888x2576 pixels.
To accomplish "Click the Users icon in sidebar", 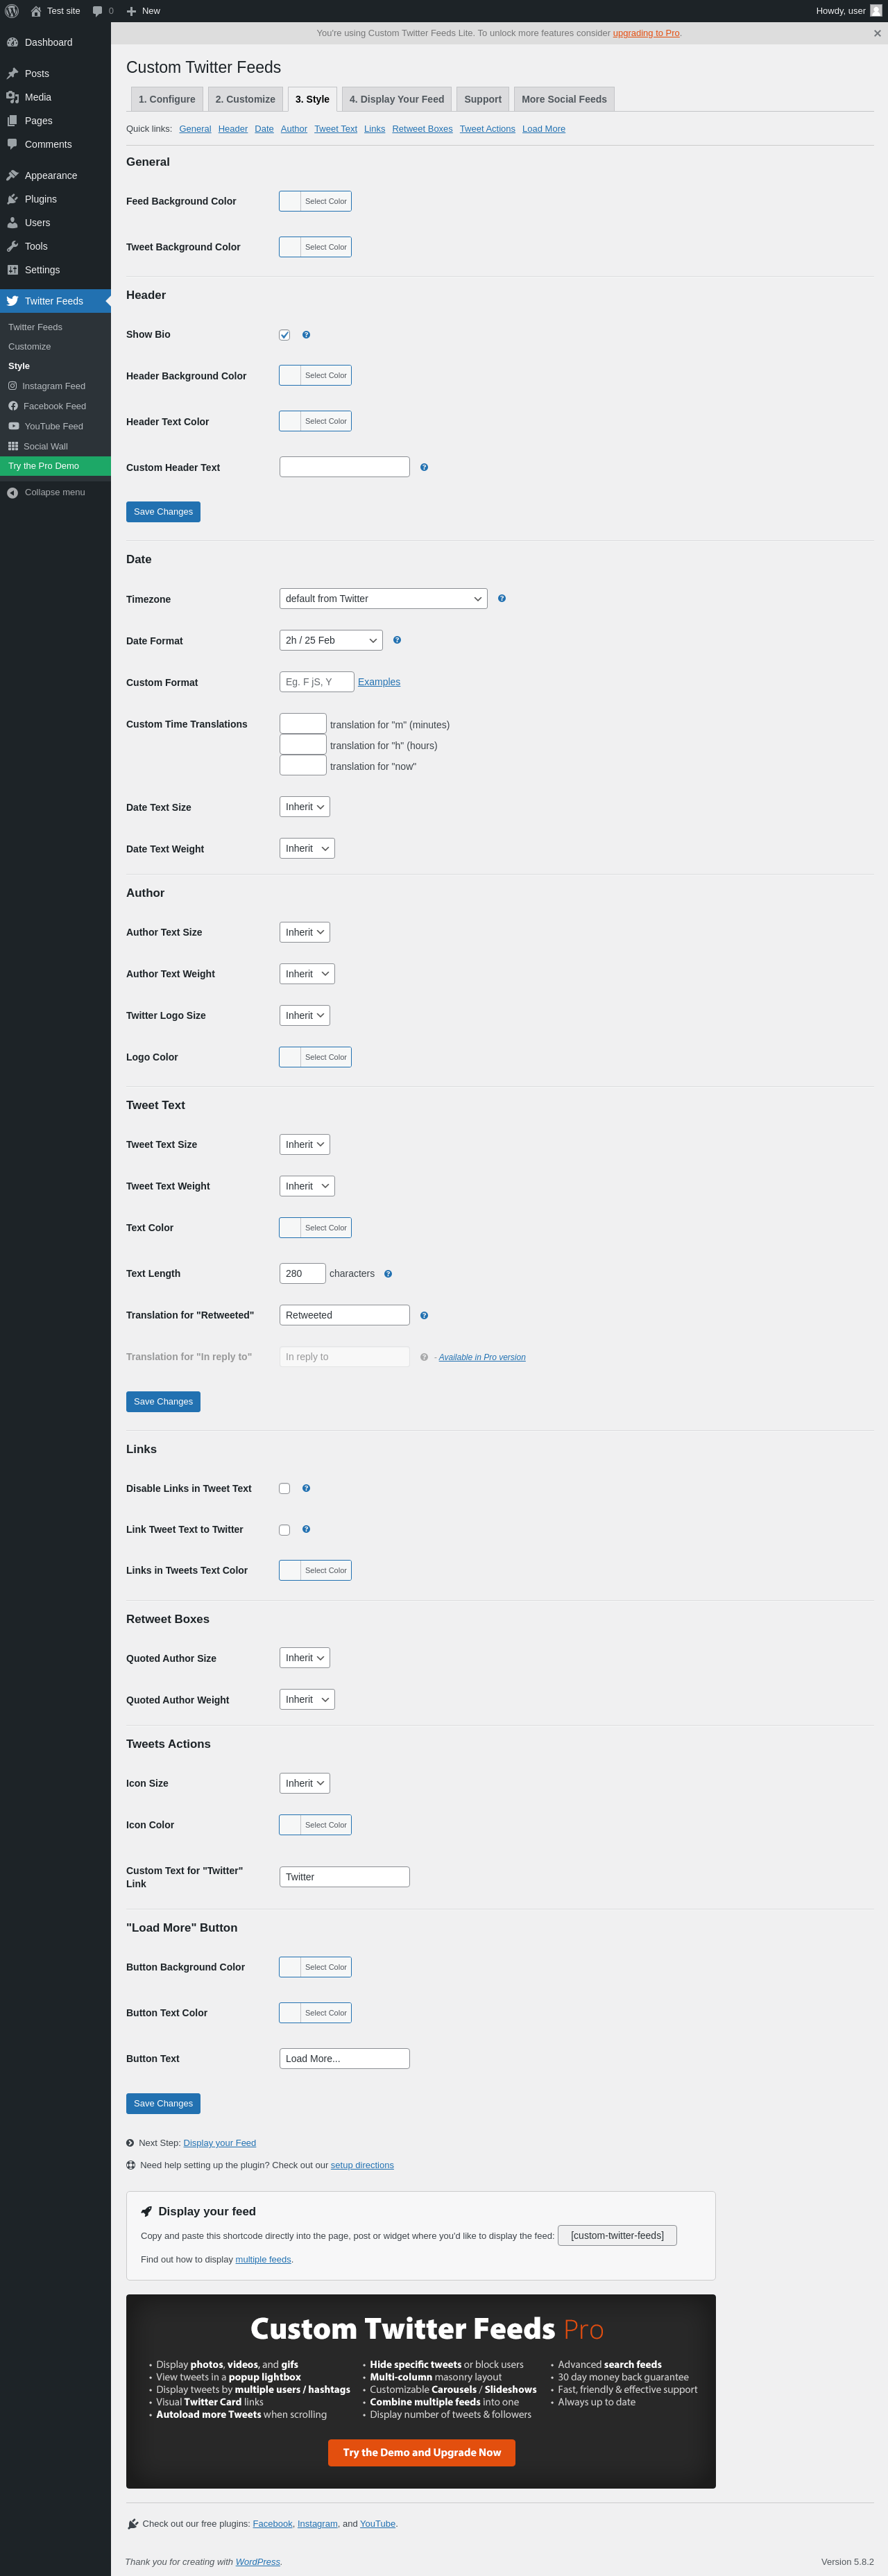I will click(x=13, y=223).
